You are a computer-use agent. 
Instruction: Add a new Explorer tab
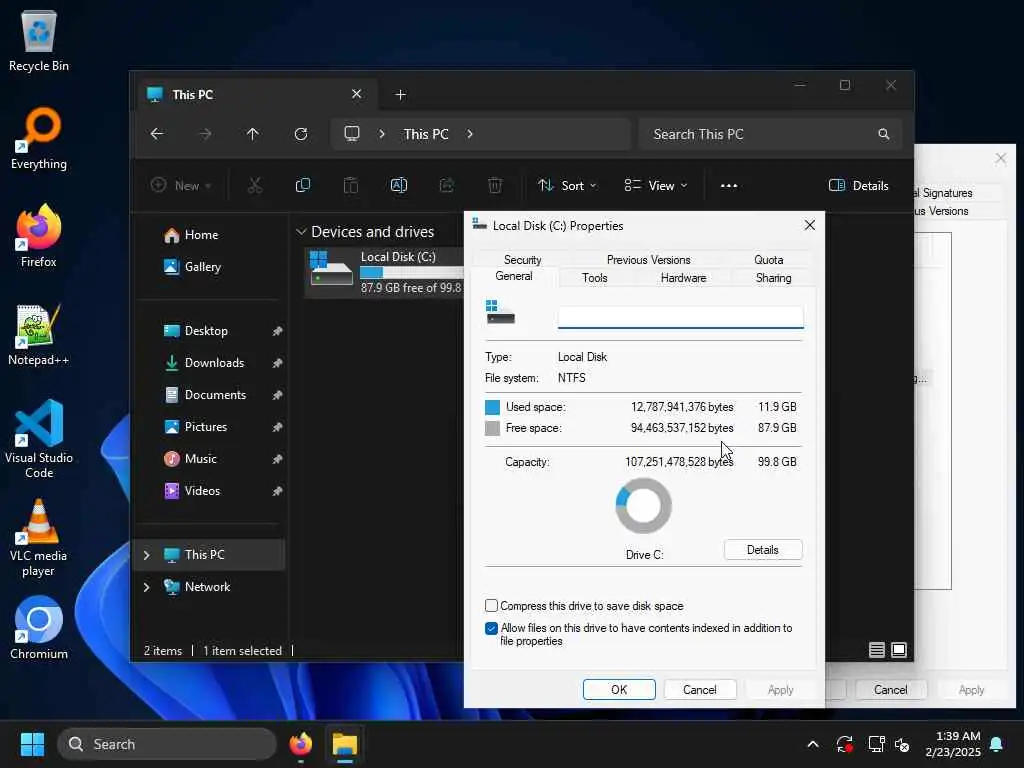(x=400, y=95)
